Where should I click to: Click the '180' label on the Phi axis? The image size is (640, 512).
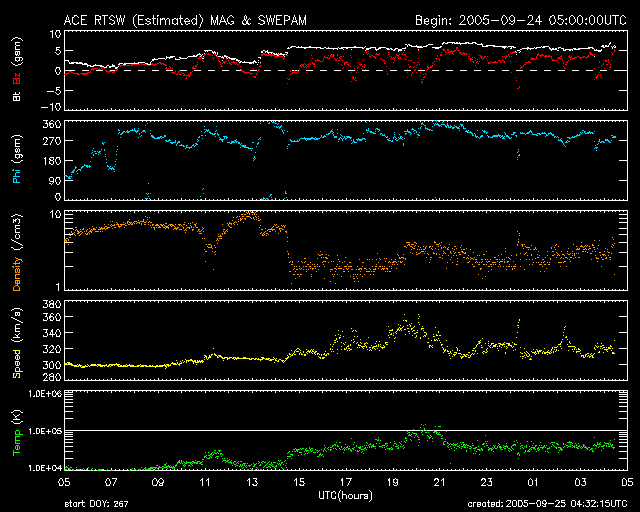click(52, 161)
